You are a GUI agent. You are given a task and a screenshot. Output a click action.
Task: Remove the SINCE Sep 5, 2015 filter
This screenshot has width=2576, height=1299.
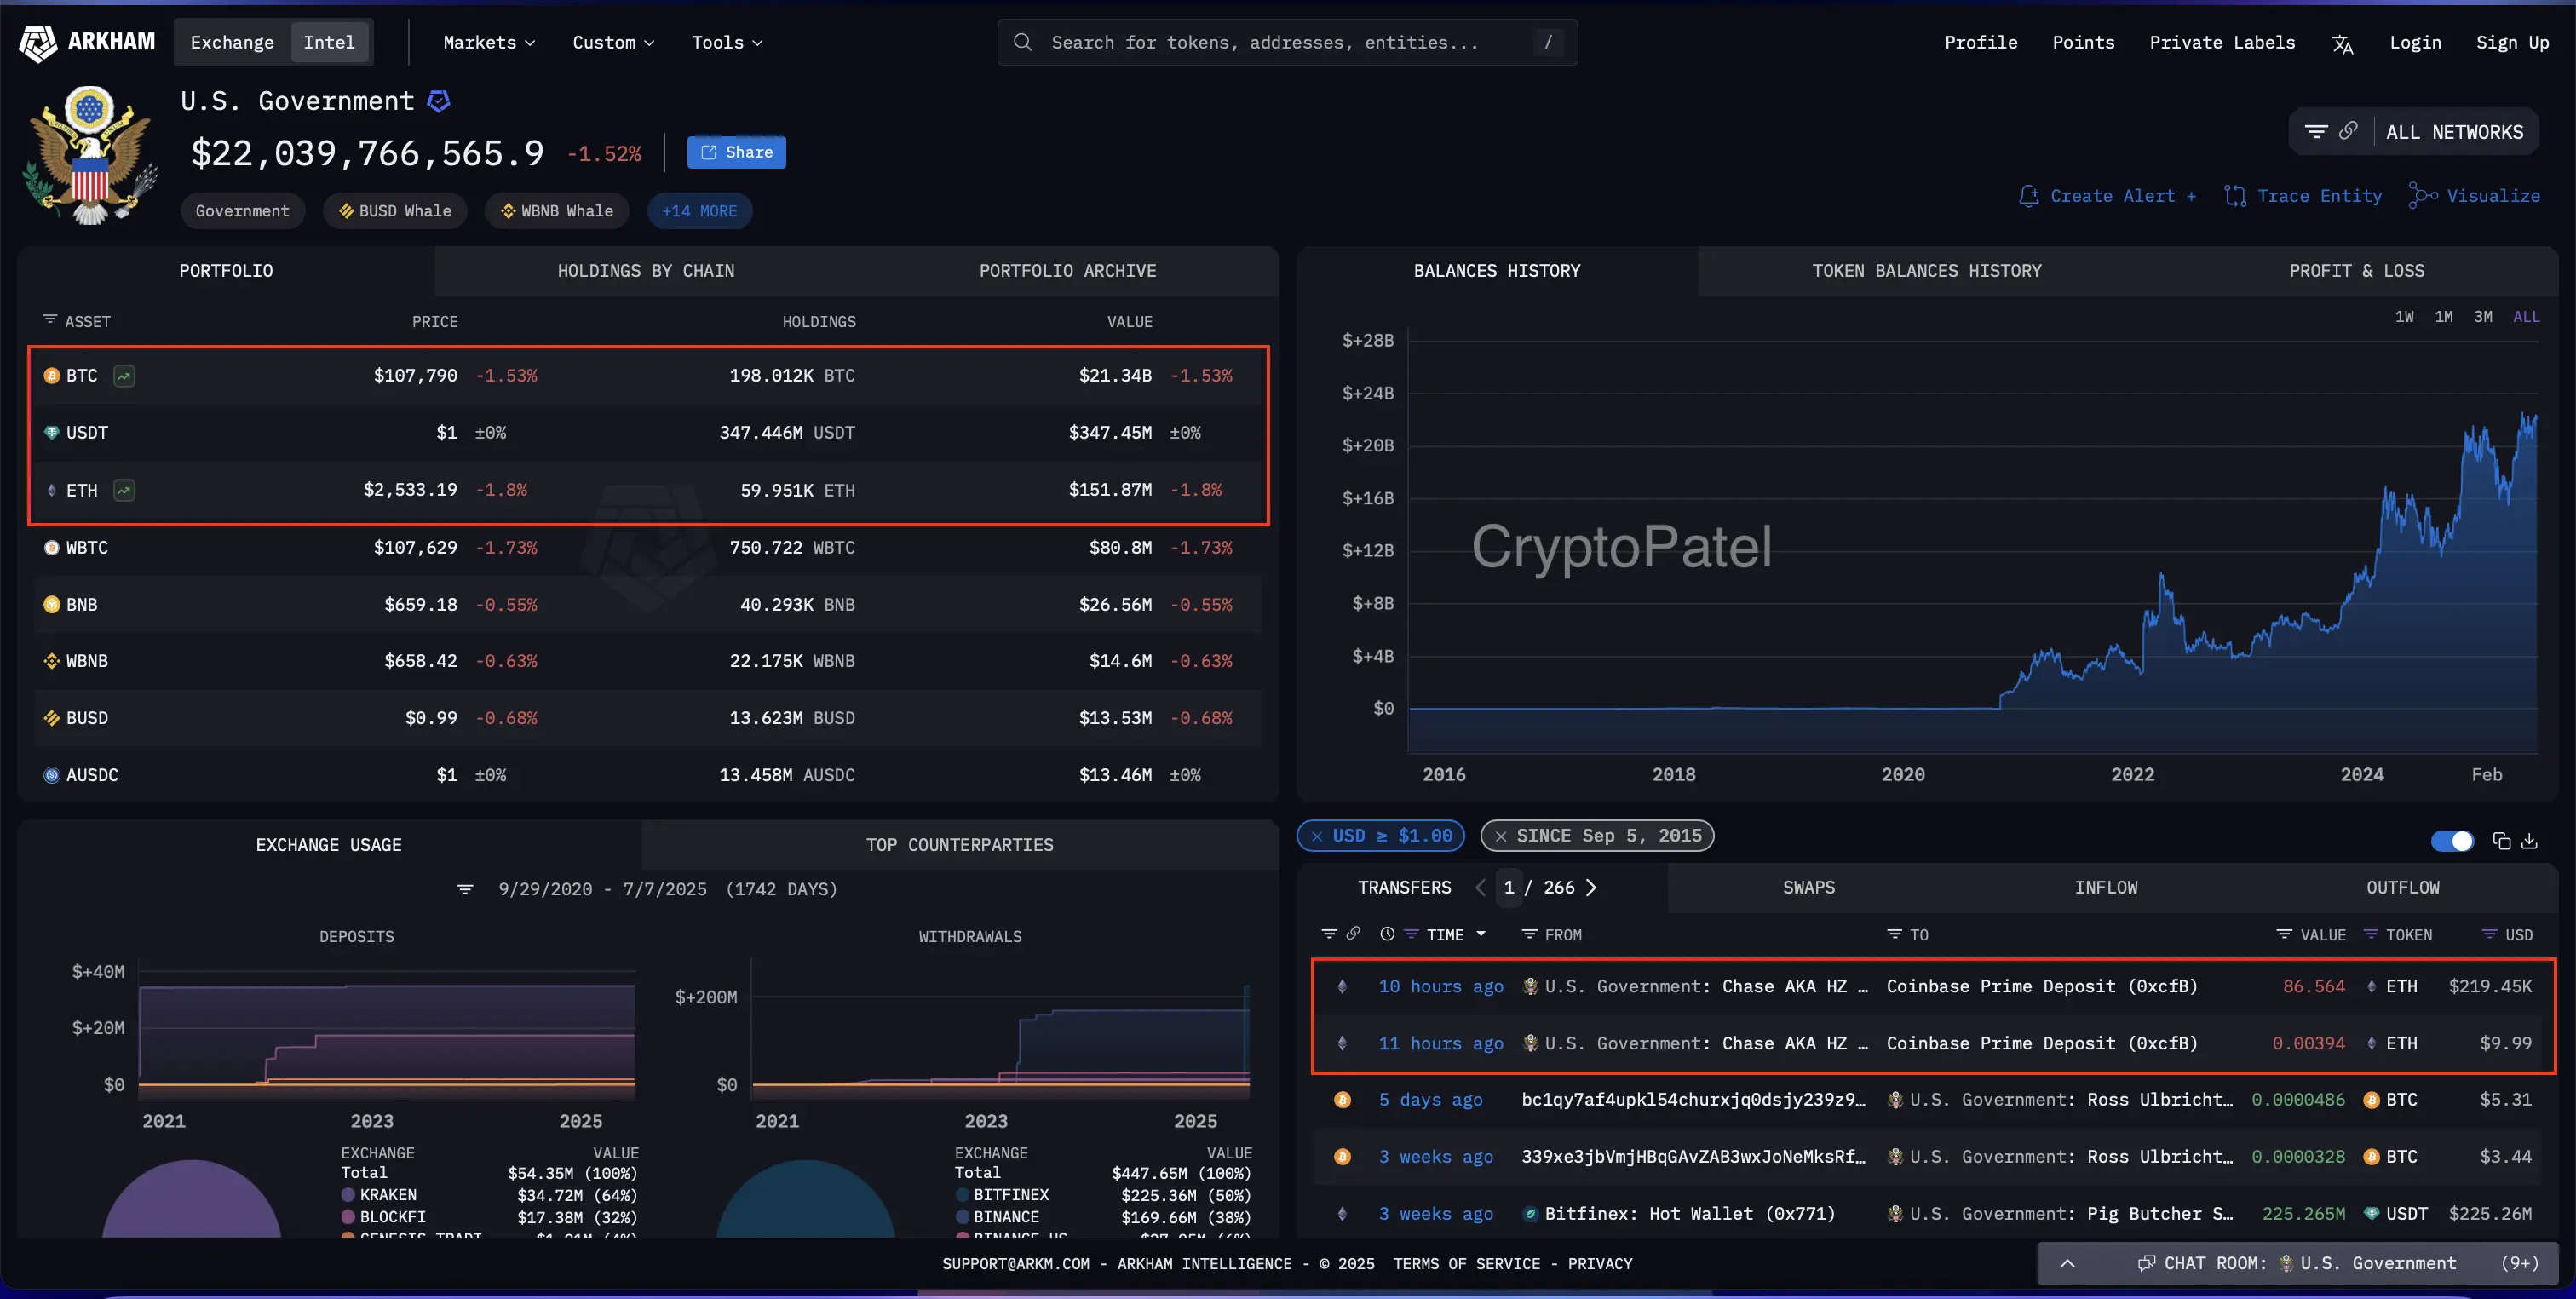1500,836
